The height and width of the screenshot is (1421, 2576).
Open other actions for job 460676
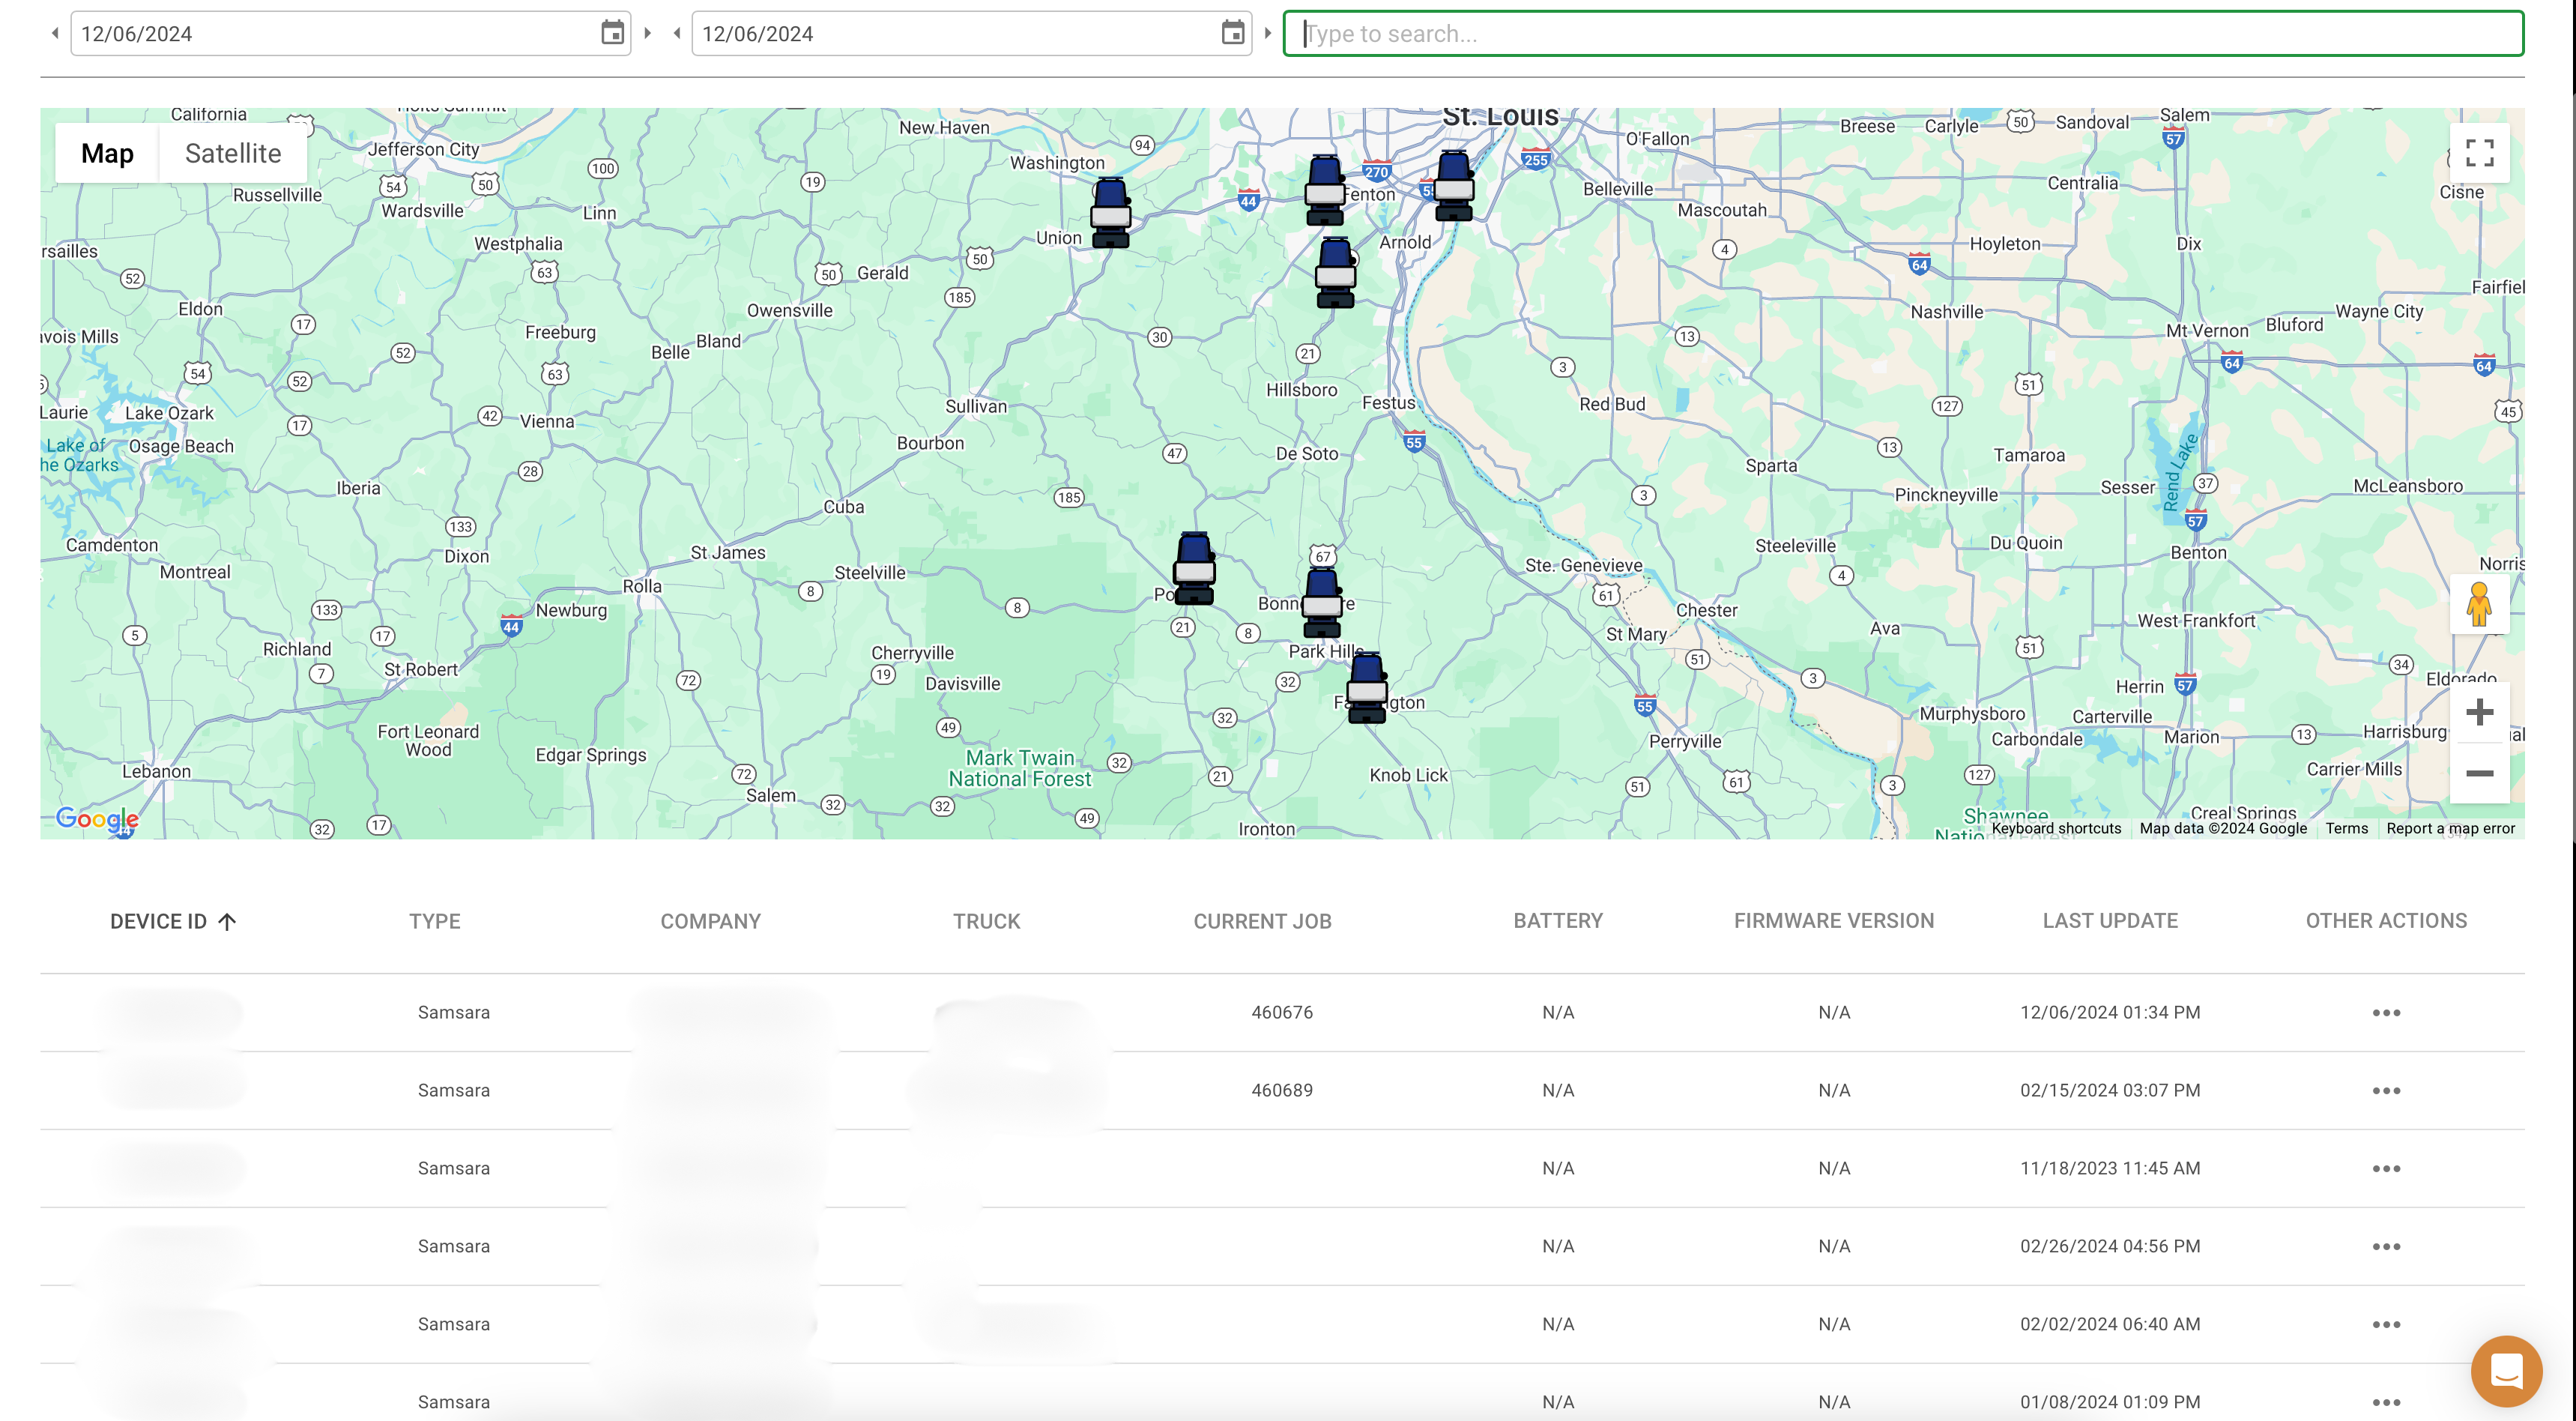pos(2386,1012)
